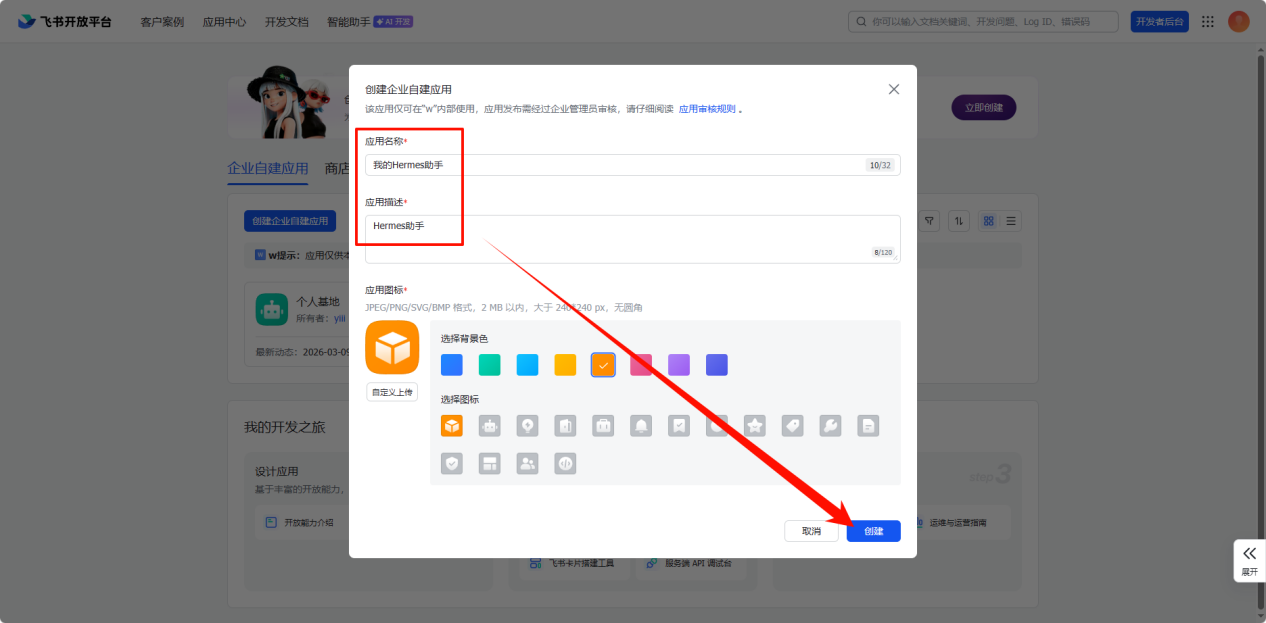This screenshot has height=623, width=1266.
Task: Choose the people group app icon
Action: [528, 463]
